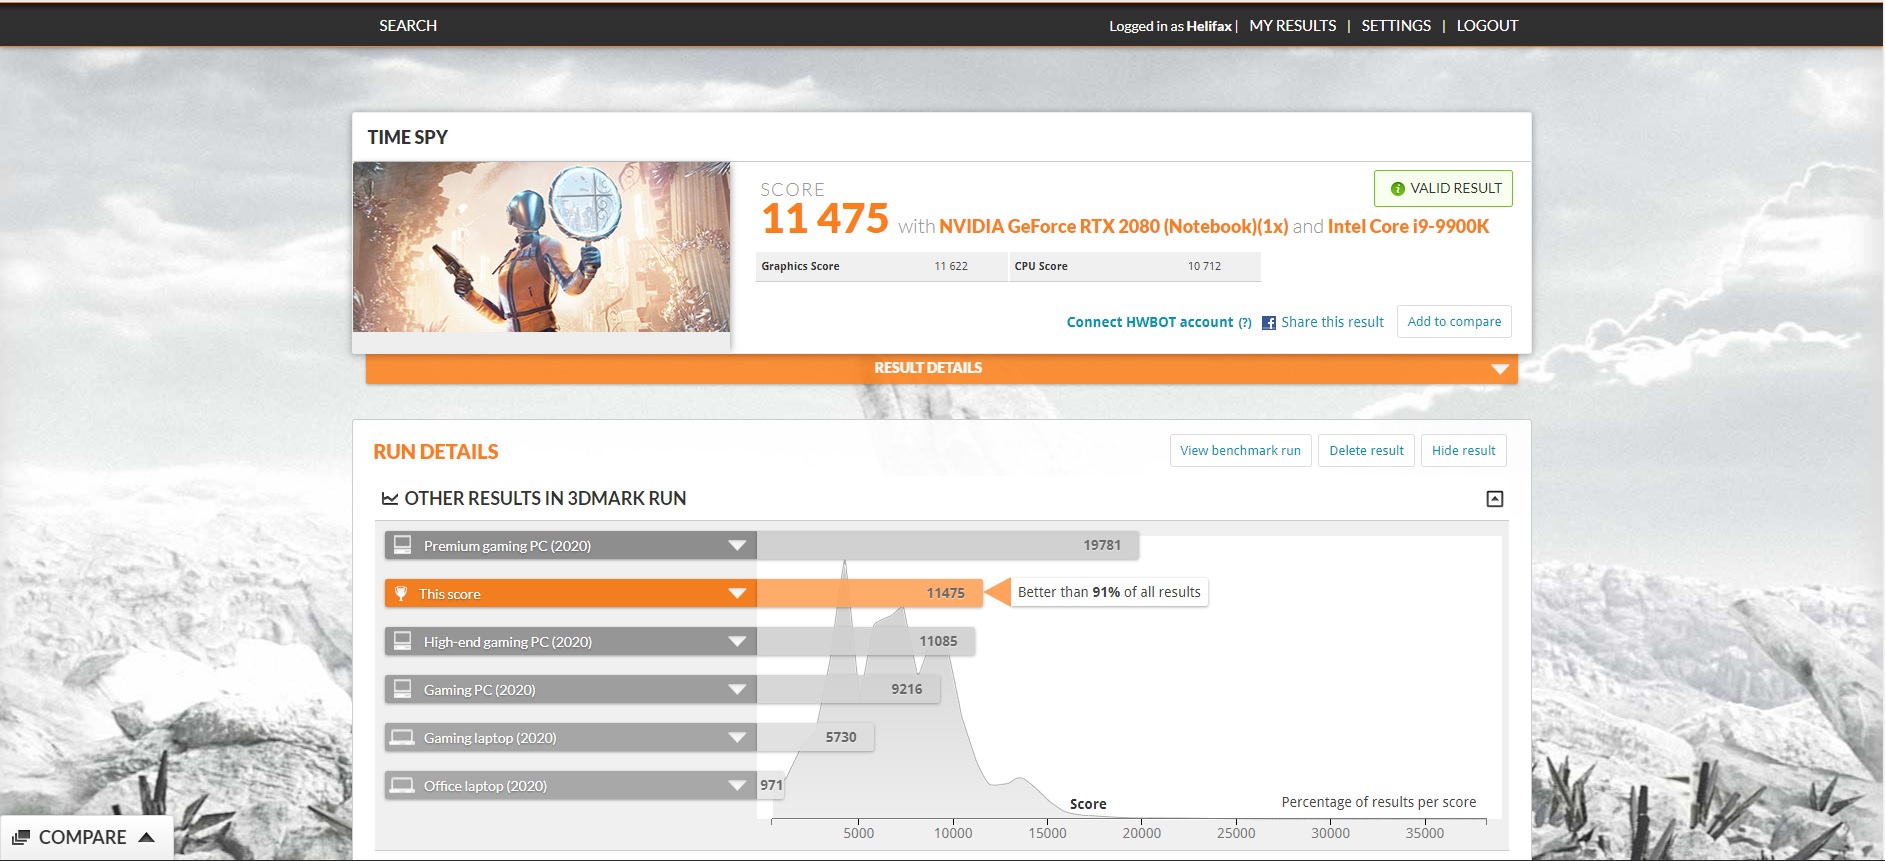Log out of the account
The image size is (1885, 861).
coord(1487,26)
